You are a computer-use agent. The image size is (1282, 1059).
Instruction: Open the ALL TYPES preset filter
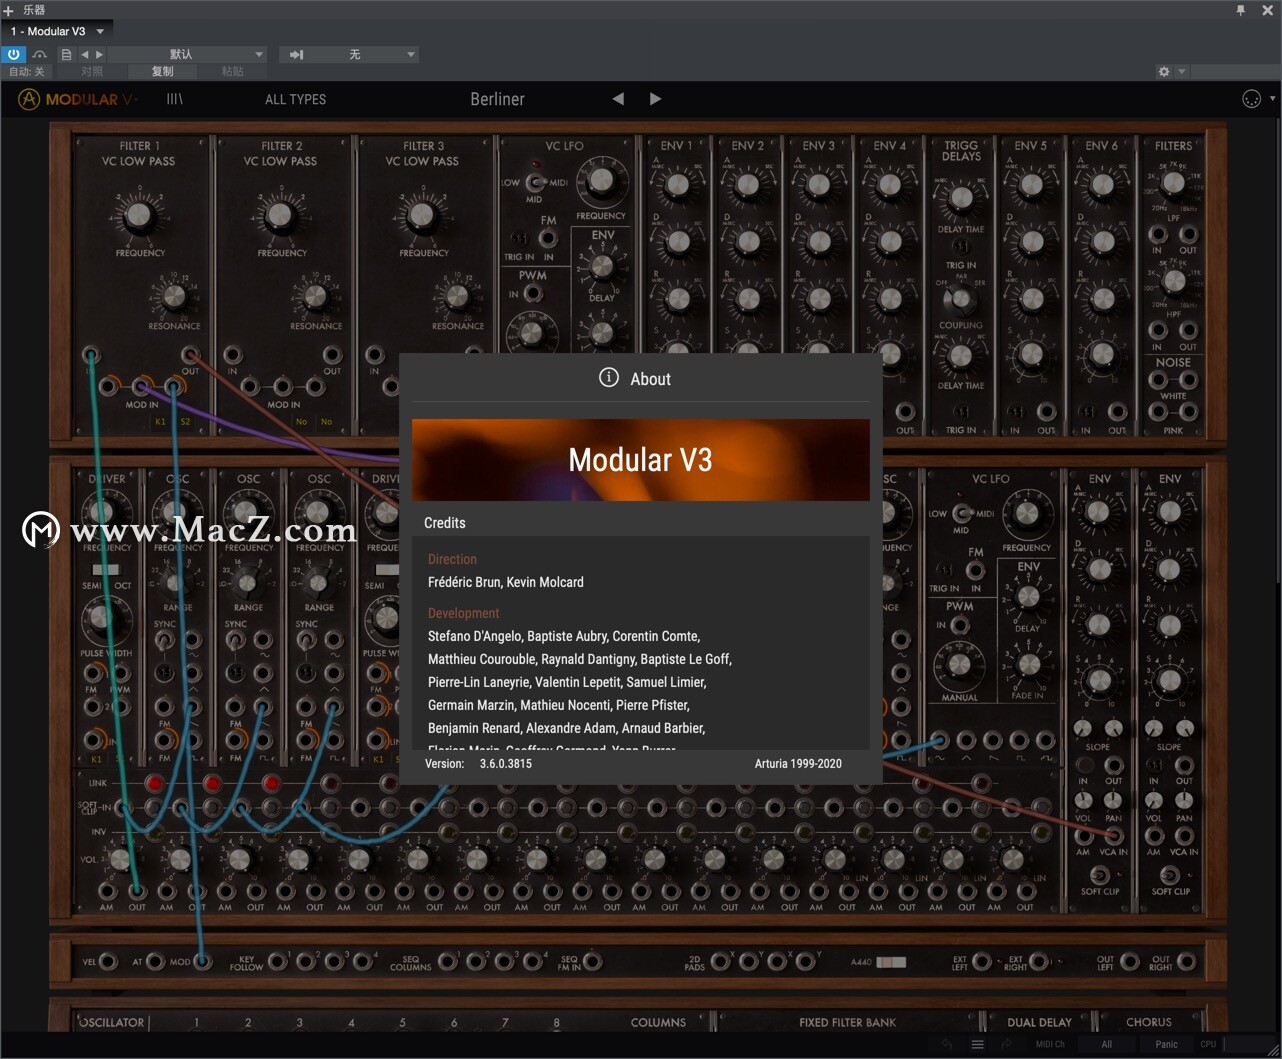point(295,99)
